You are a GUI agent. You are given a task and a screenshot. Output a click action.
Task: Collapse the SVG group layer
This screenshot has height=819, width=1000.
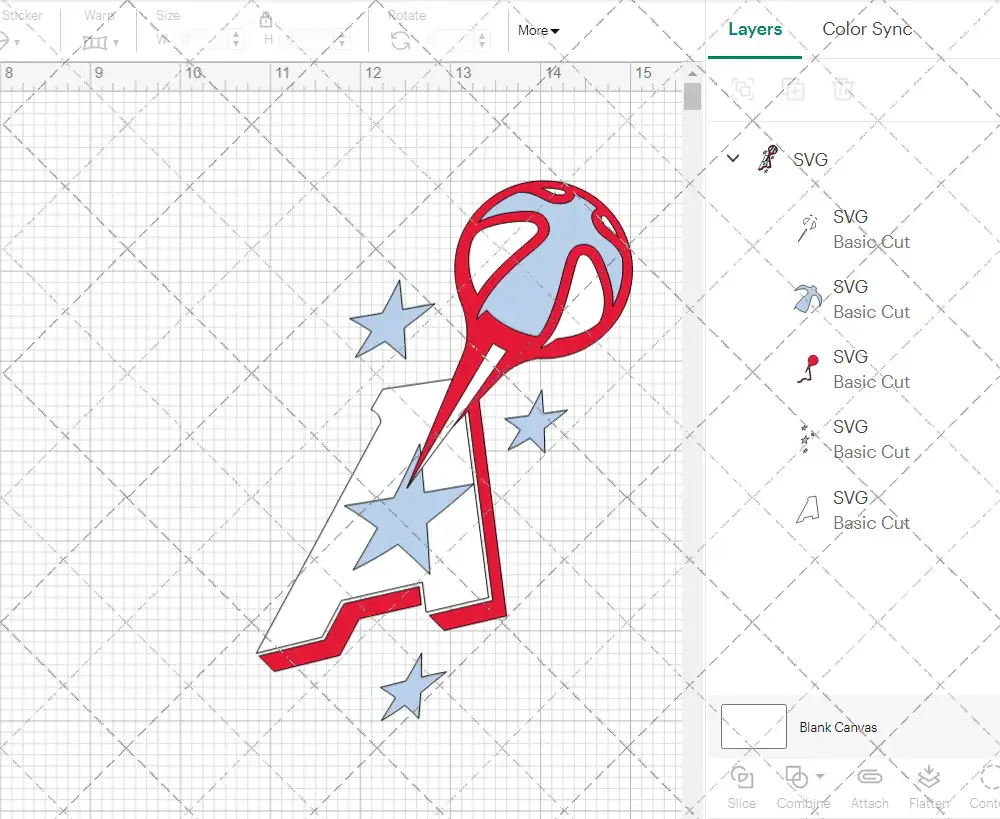pos(733,158)
